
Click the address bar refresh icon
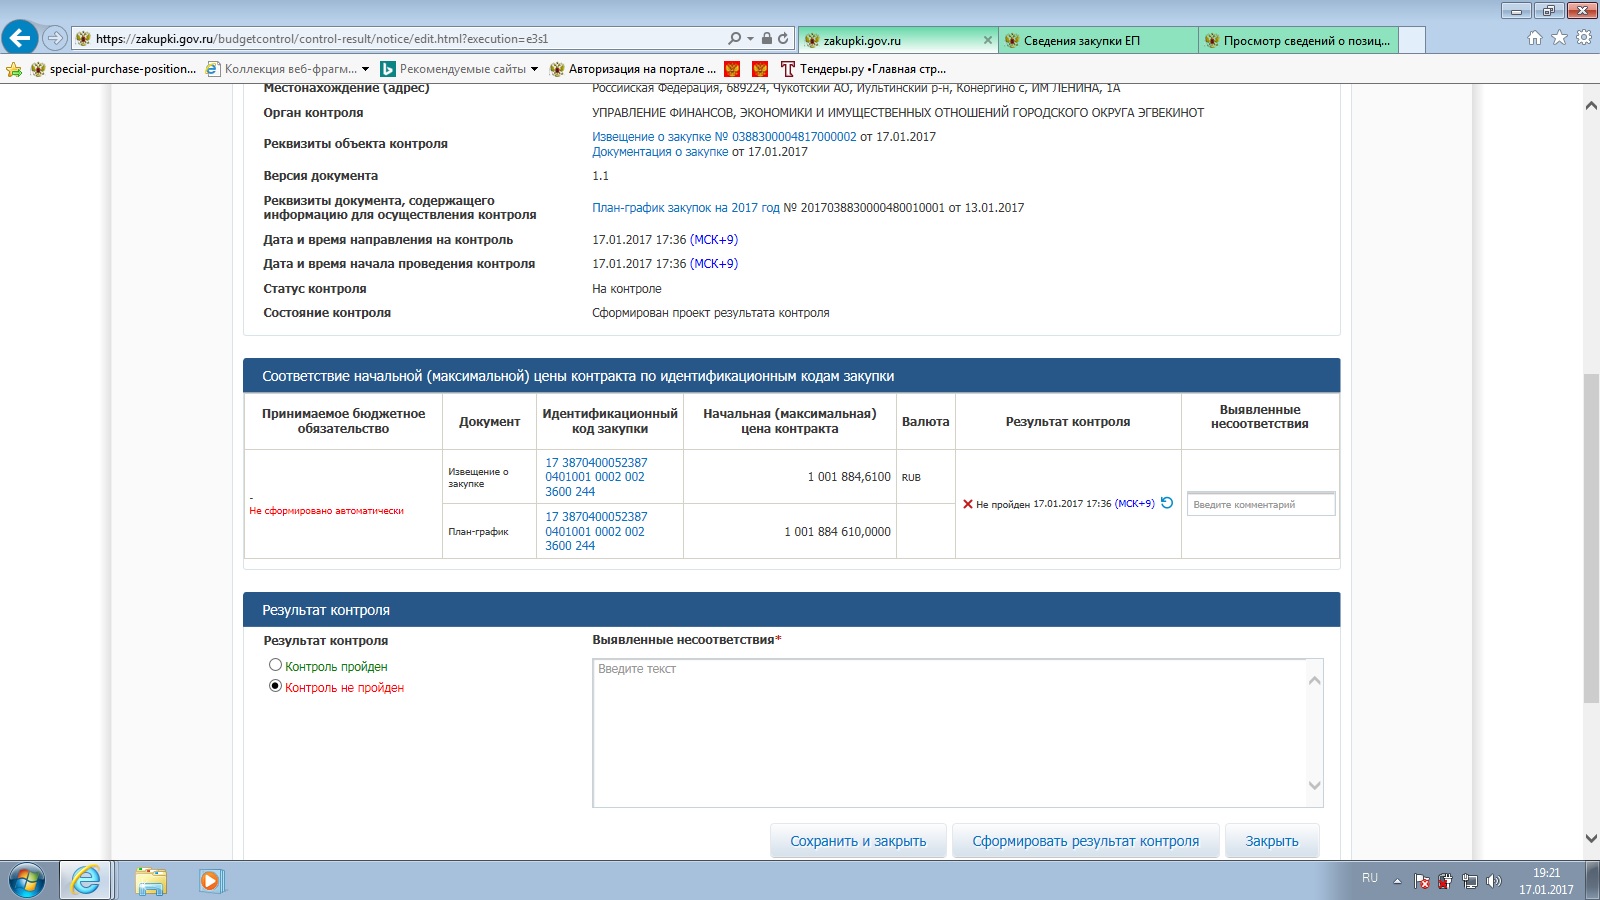(x=783, y=39)
